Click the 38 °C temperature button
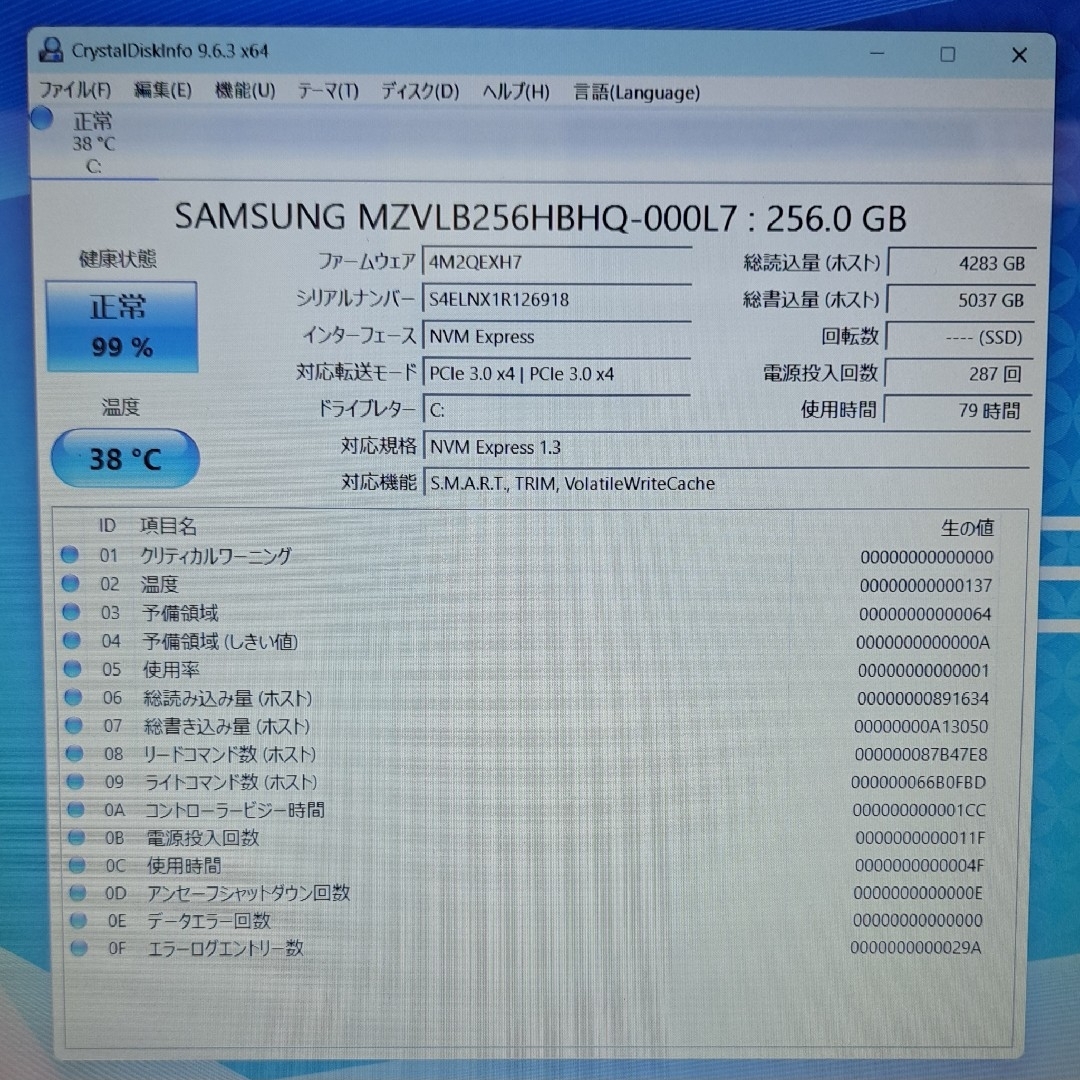This screenshot has height=1080, width=1080. 125,459
